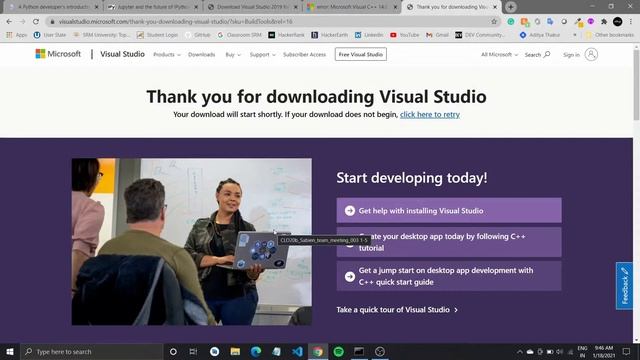This screenshot has width=640, height=360.
Task: Go forward in browser history
Action: pos(22,21)
